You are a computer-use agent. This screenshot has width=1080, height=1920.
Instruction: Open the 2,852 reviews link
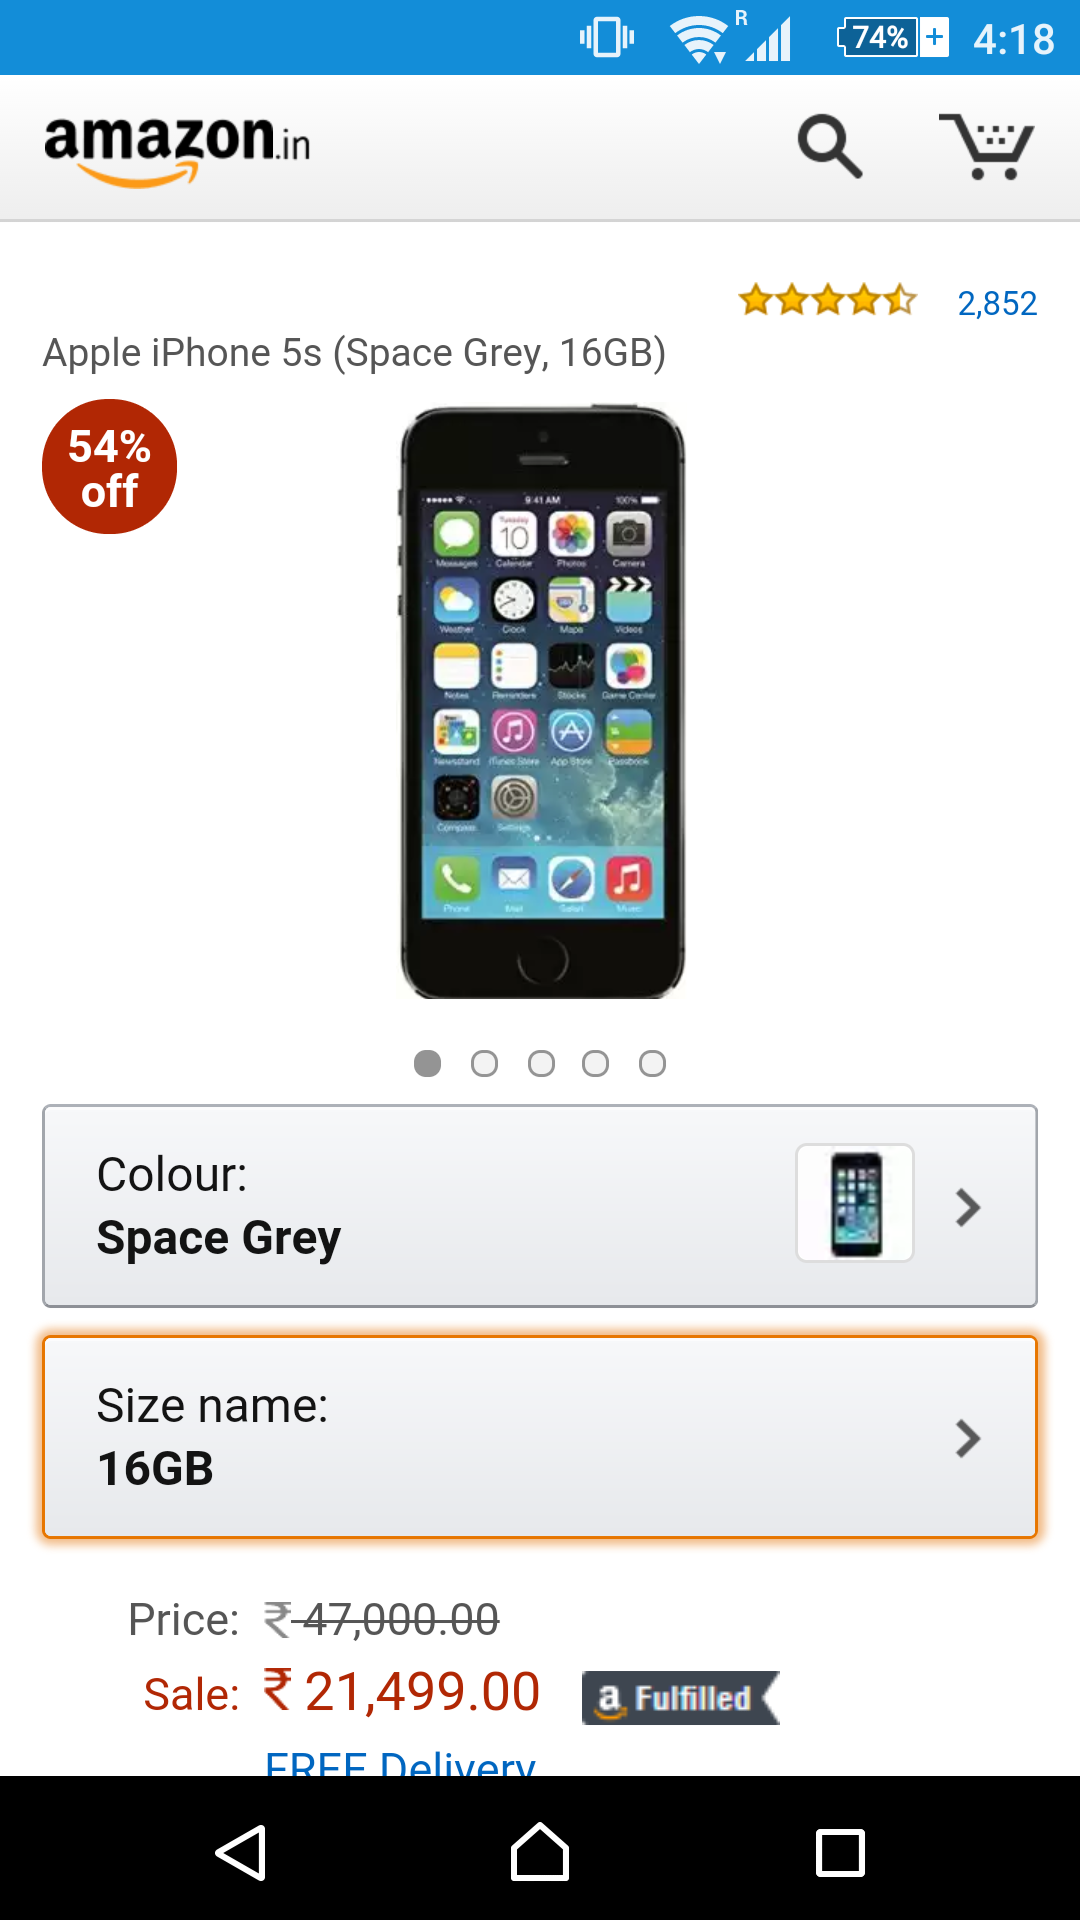[997, 303]
